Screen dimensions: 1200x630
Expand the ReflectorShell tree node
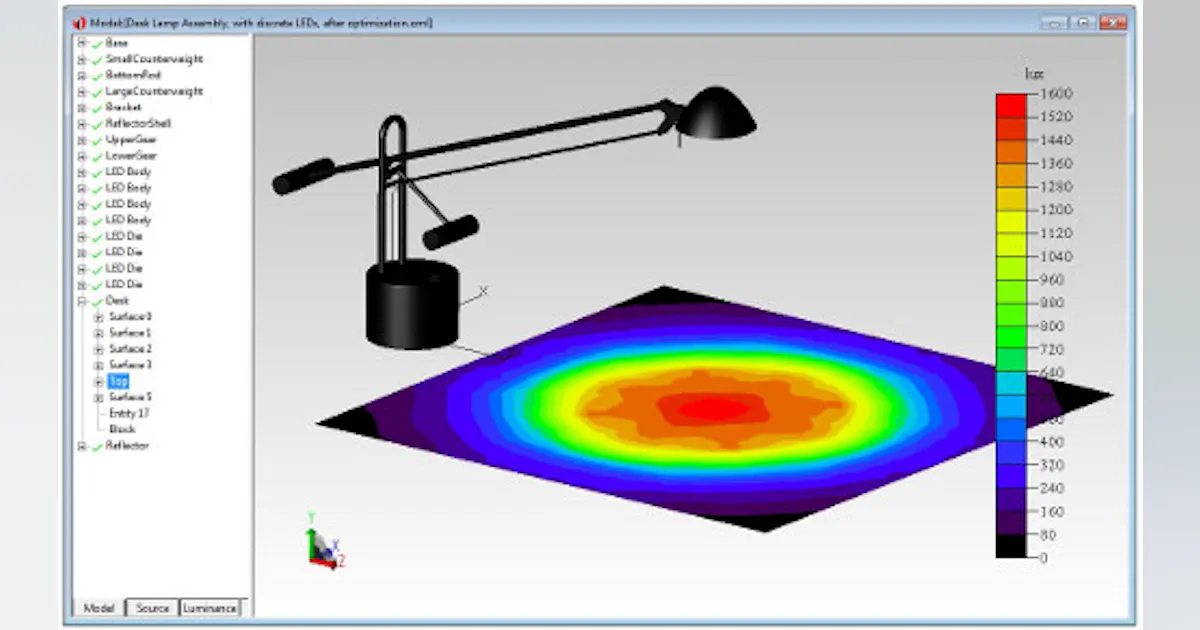[82, 123]
